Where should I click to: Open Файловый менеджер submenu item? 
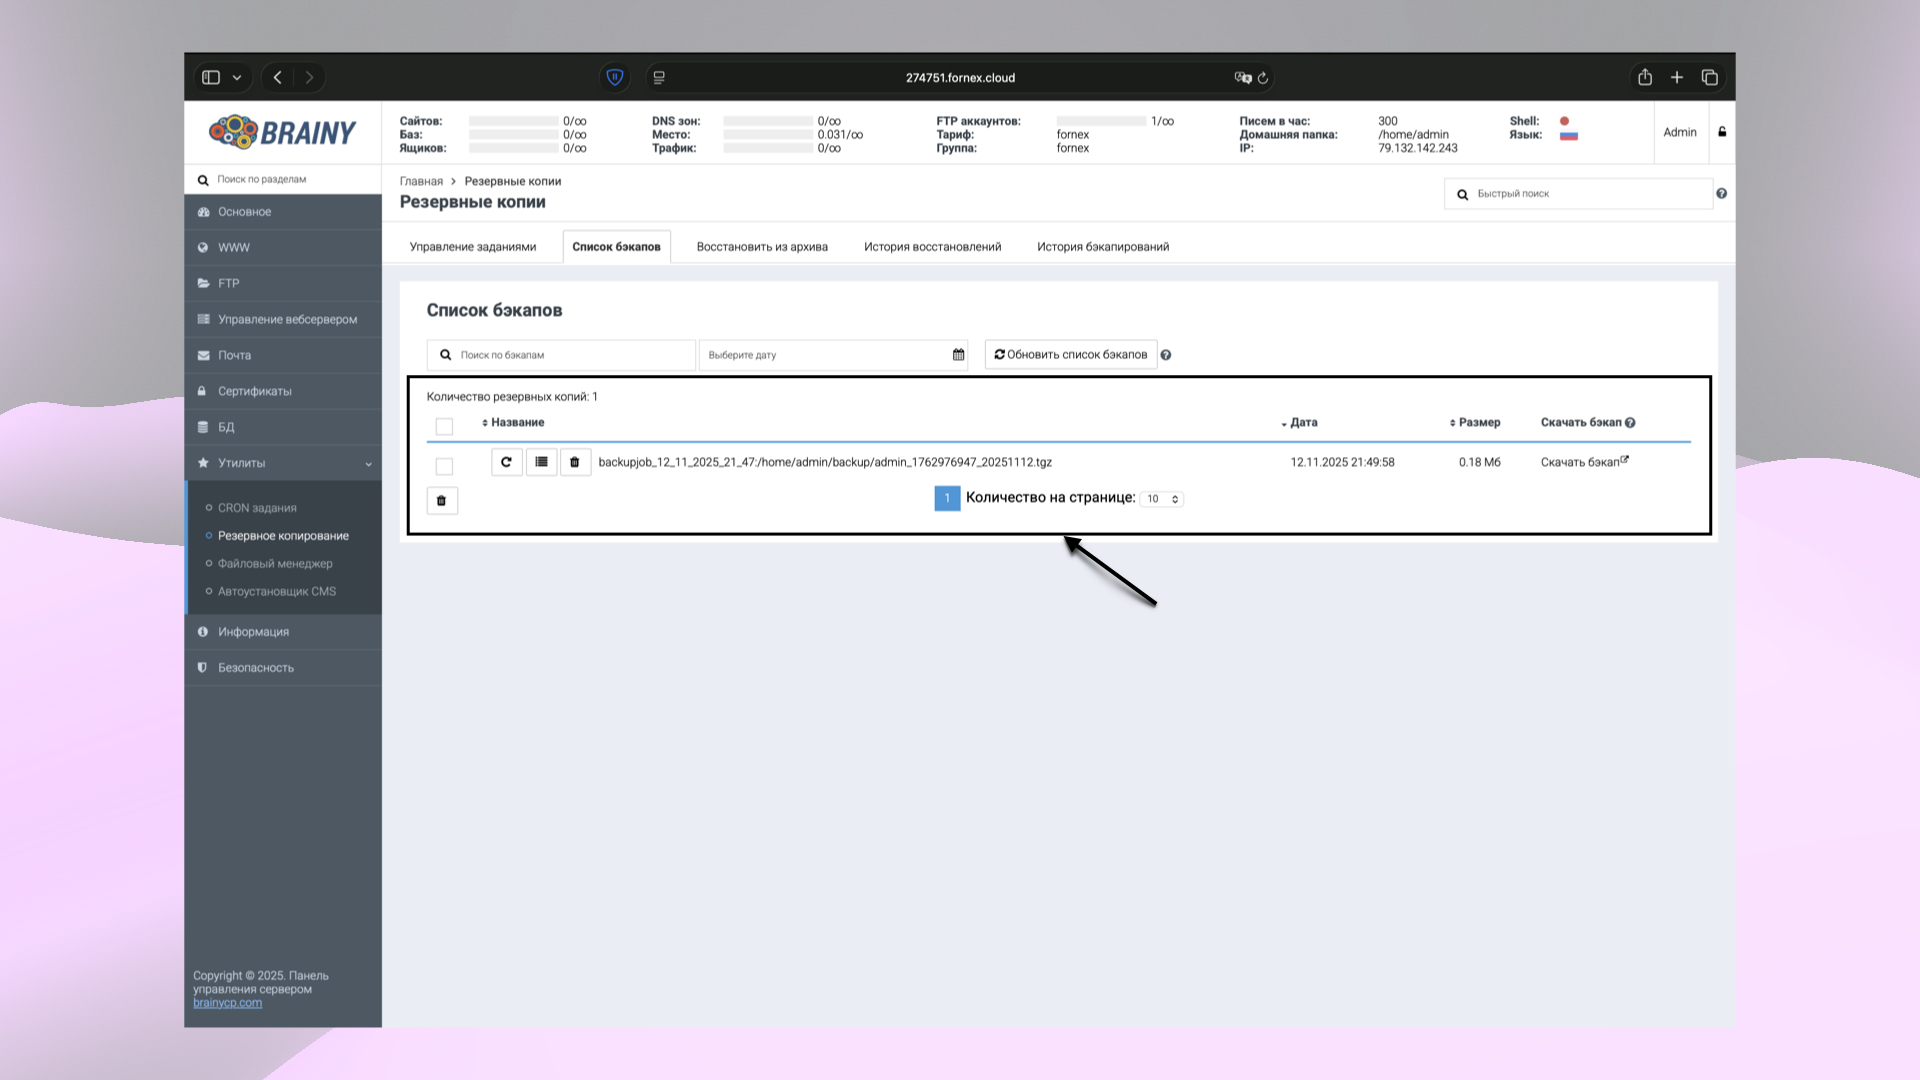coord(275,564)
